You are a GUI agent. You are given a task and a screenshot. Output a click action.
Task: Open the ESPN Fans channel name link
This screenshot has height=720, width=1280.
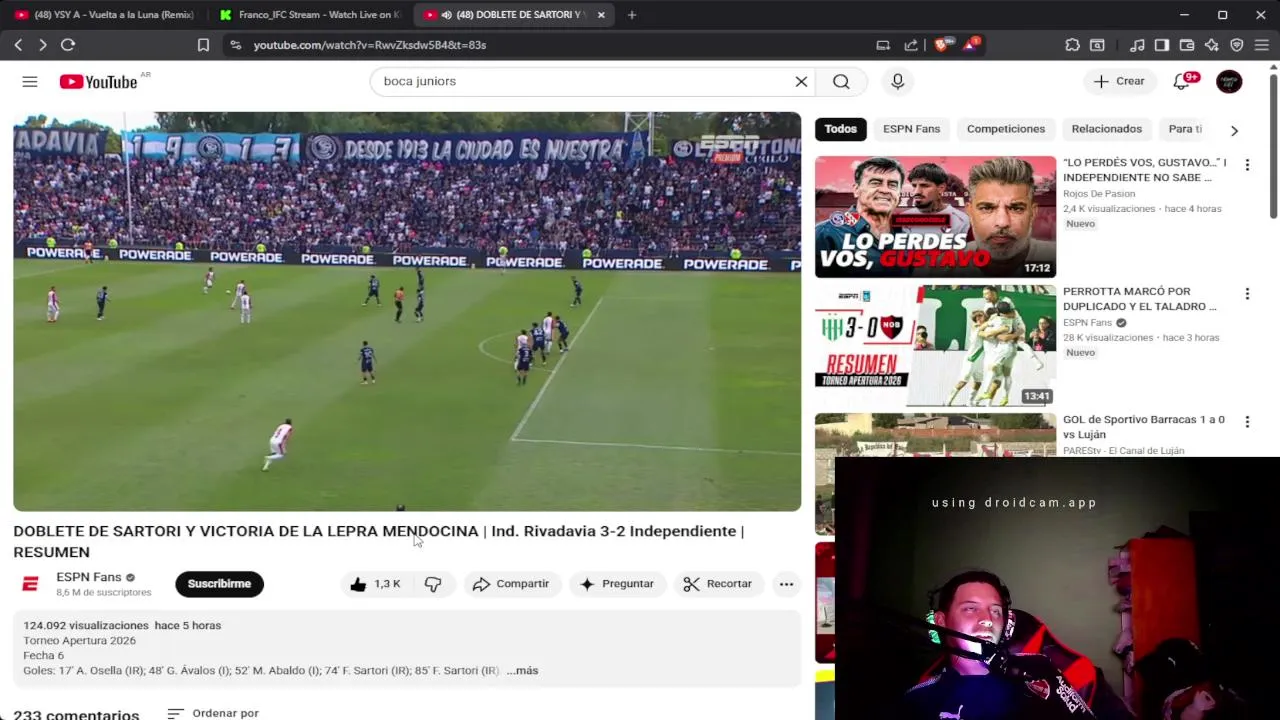pyautogui.click(x=88, y=577)
